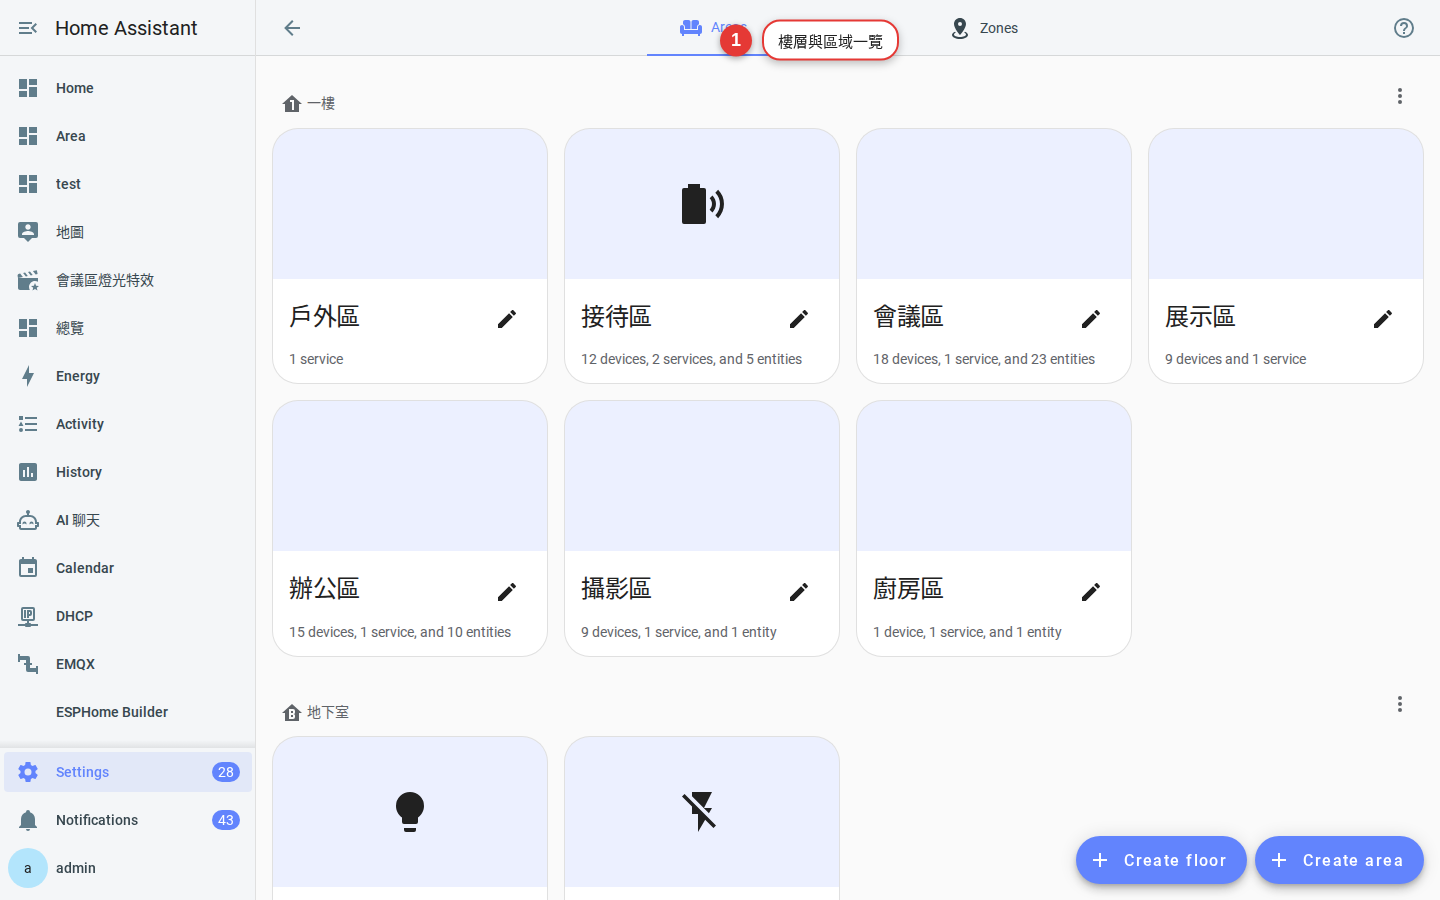Click the Activity list icon

coord(28,424)
